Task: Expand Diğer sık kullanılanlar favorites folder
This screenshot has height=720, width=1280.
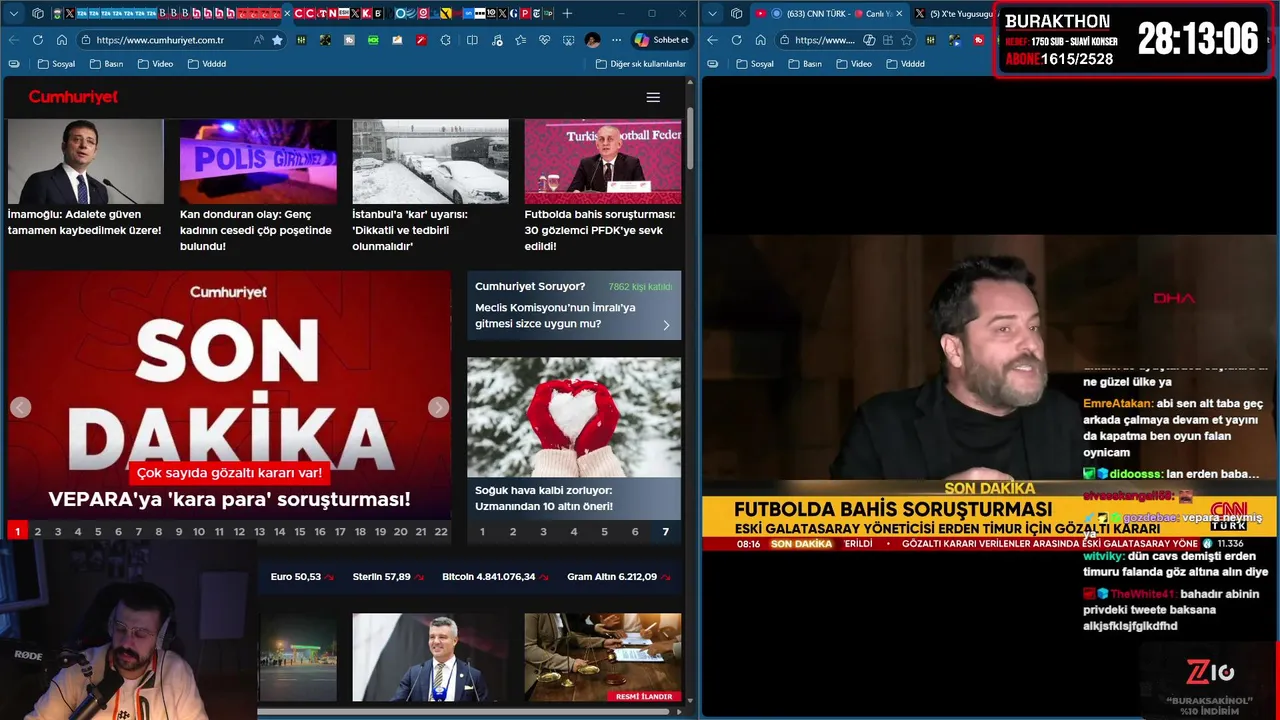Action: coord(640,63)
